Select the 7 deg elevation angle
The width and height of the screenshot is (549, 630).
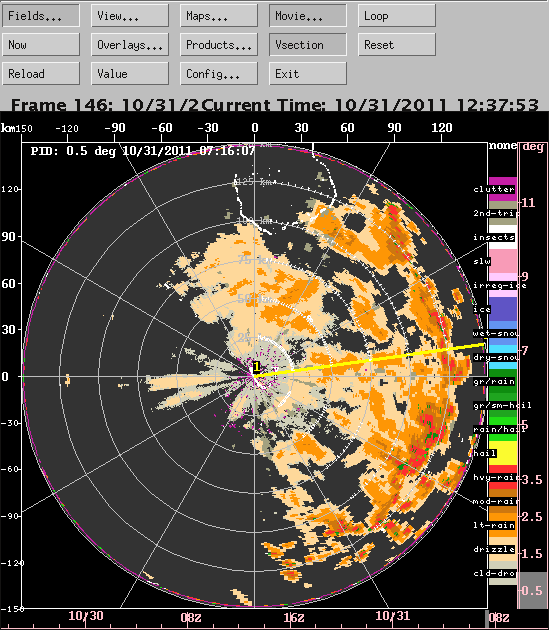tap(525, 350)
